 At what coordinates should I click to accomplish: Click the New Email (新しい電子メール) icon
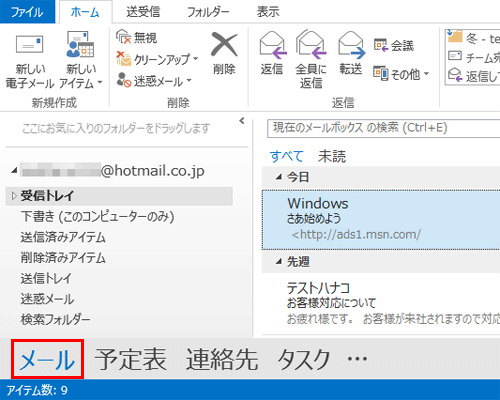[x=30, y=44]
